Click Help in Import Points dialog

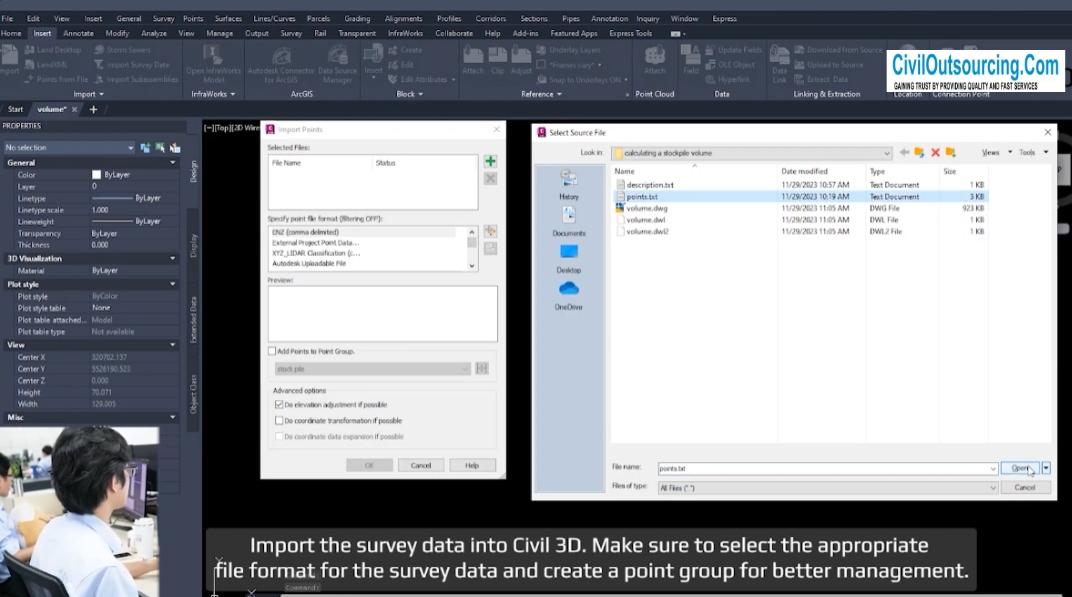pyautogui.click(x=472, y=466)
